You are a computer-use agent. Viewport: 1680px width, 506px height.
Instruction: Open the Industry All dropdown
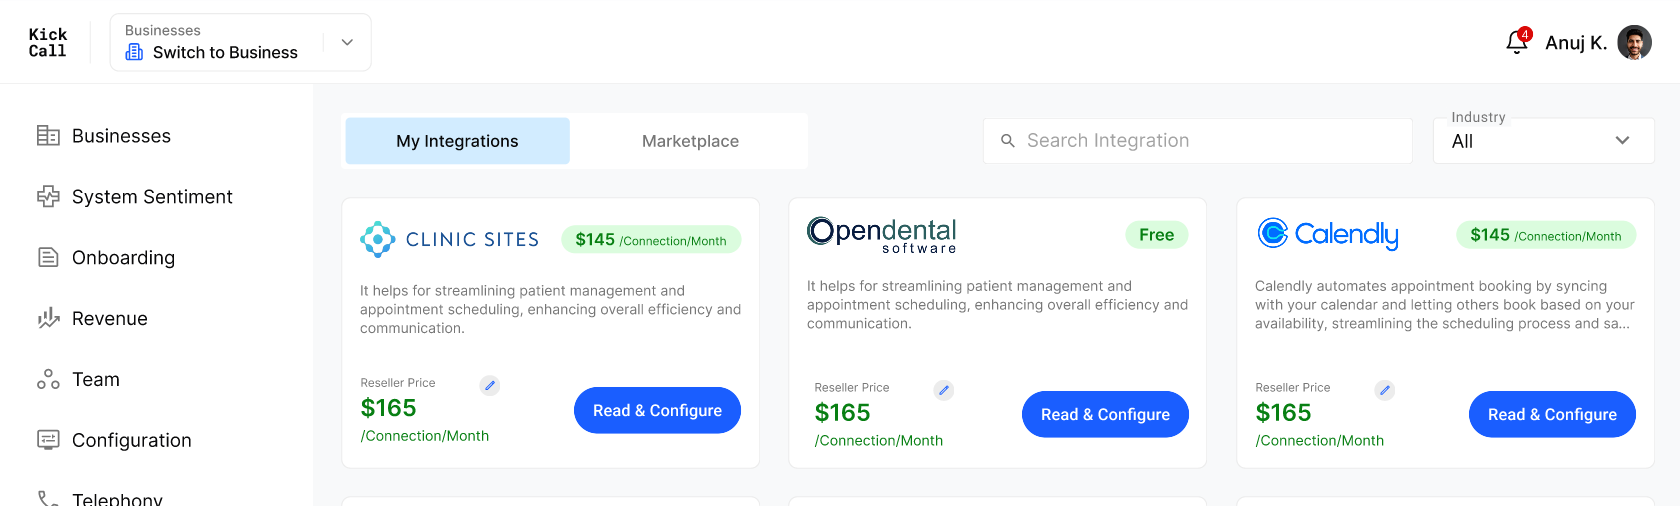coord(1543,141)
